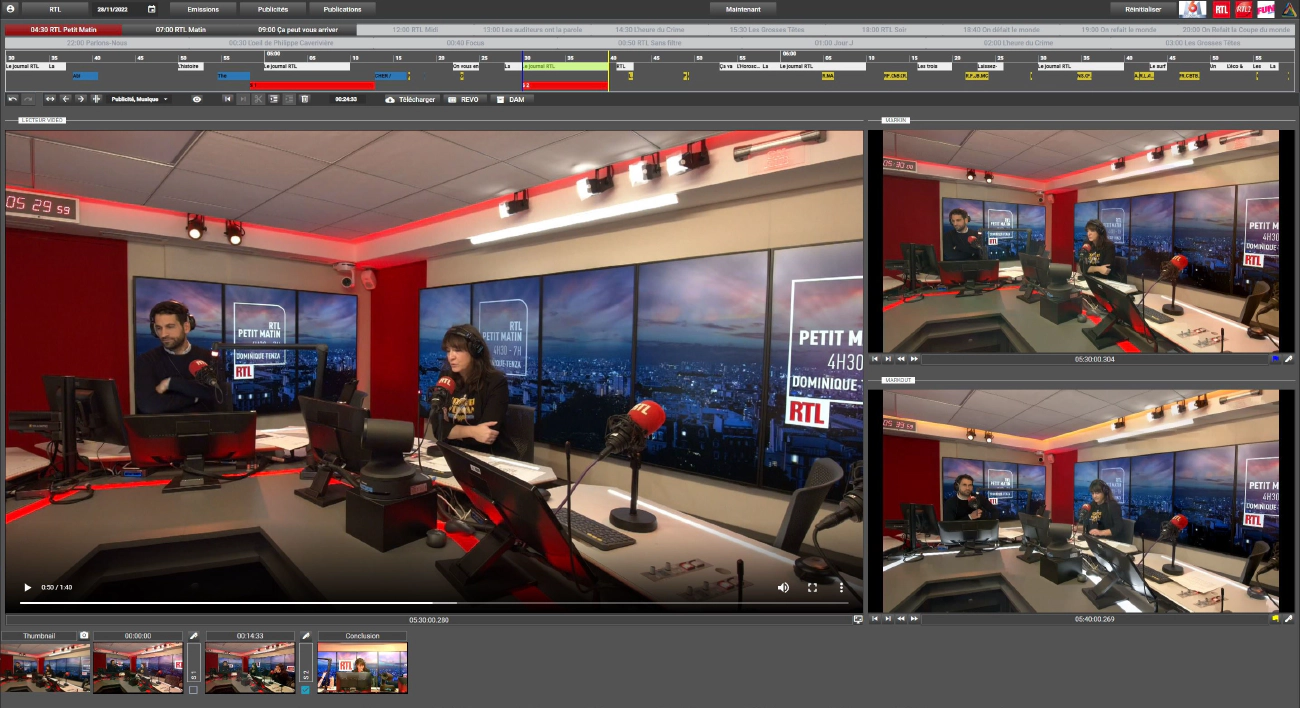Open the Emissions tab
Viewport: 1300px width, 708px height.
[203, 8]
